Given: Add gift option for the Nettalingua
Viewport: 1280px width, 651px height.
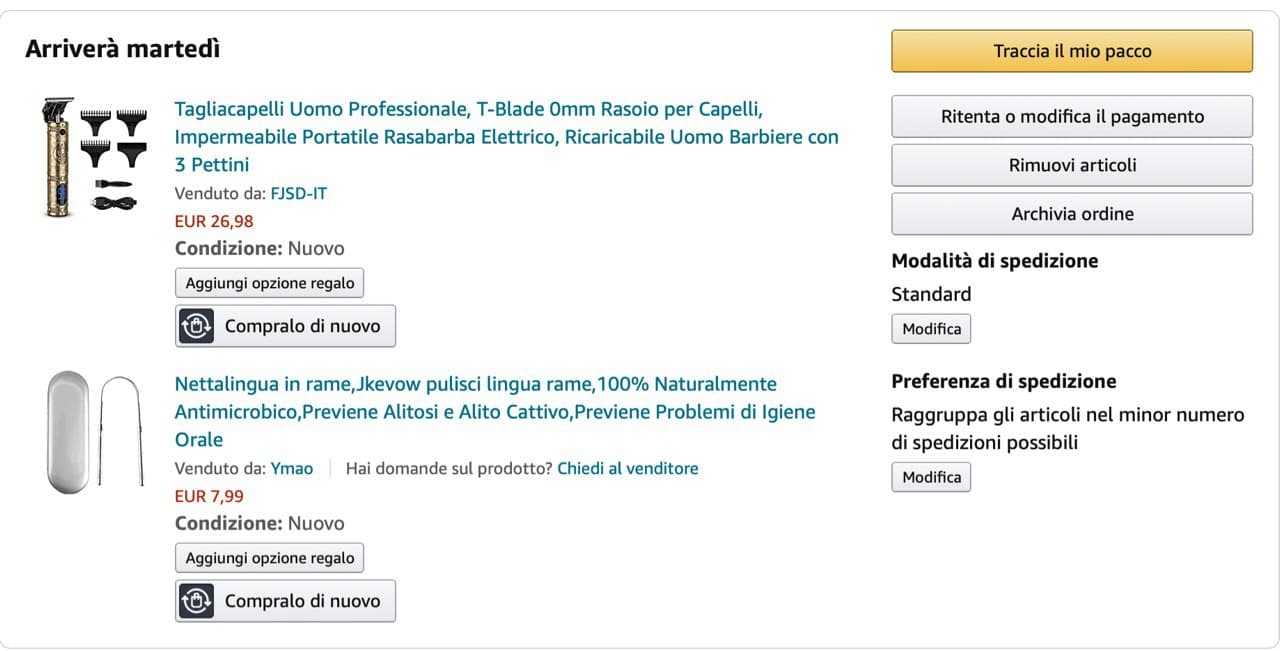Looking at the screenshot, I should [269, 558].
